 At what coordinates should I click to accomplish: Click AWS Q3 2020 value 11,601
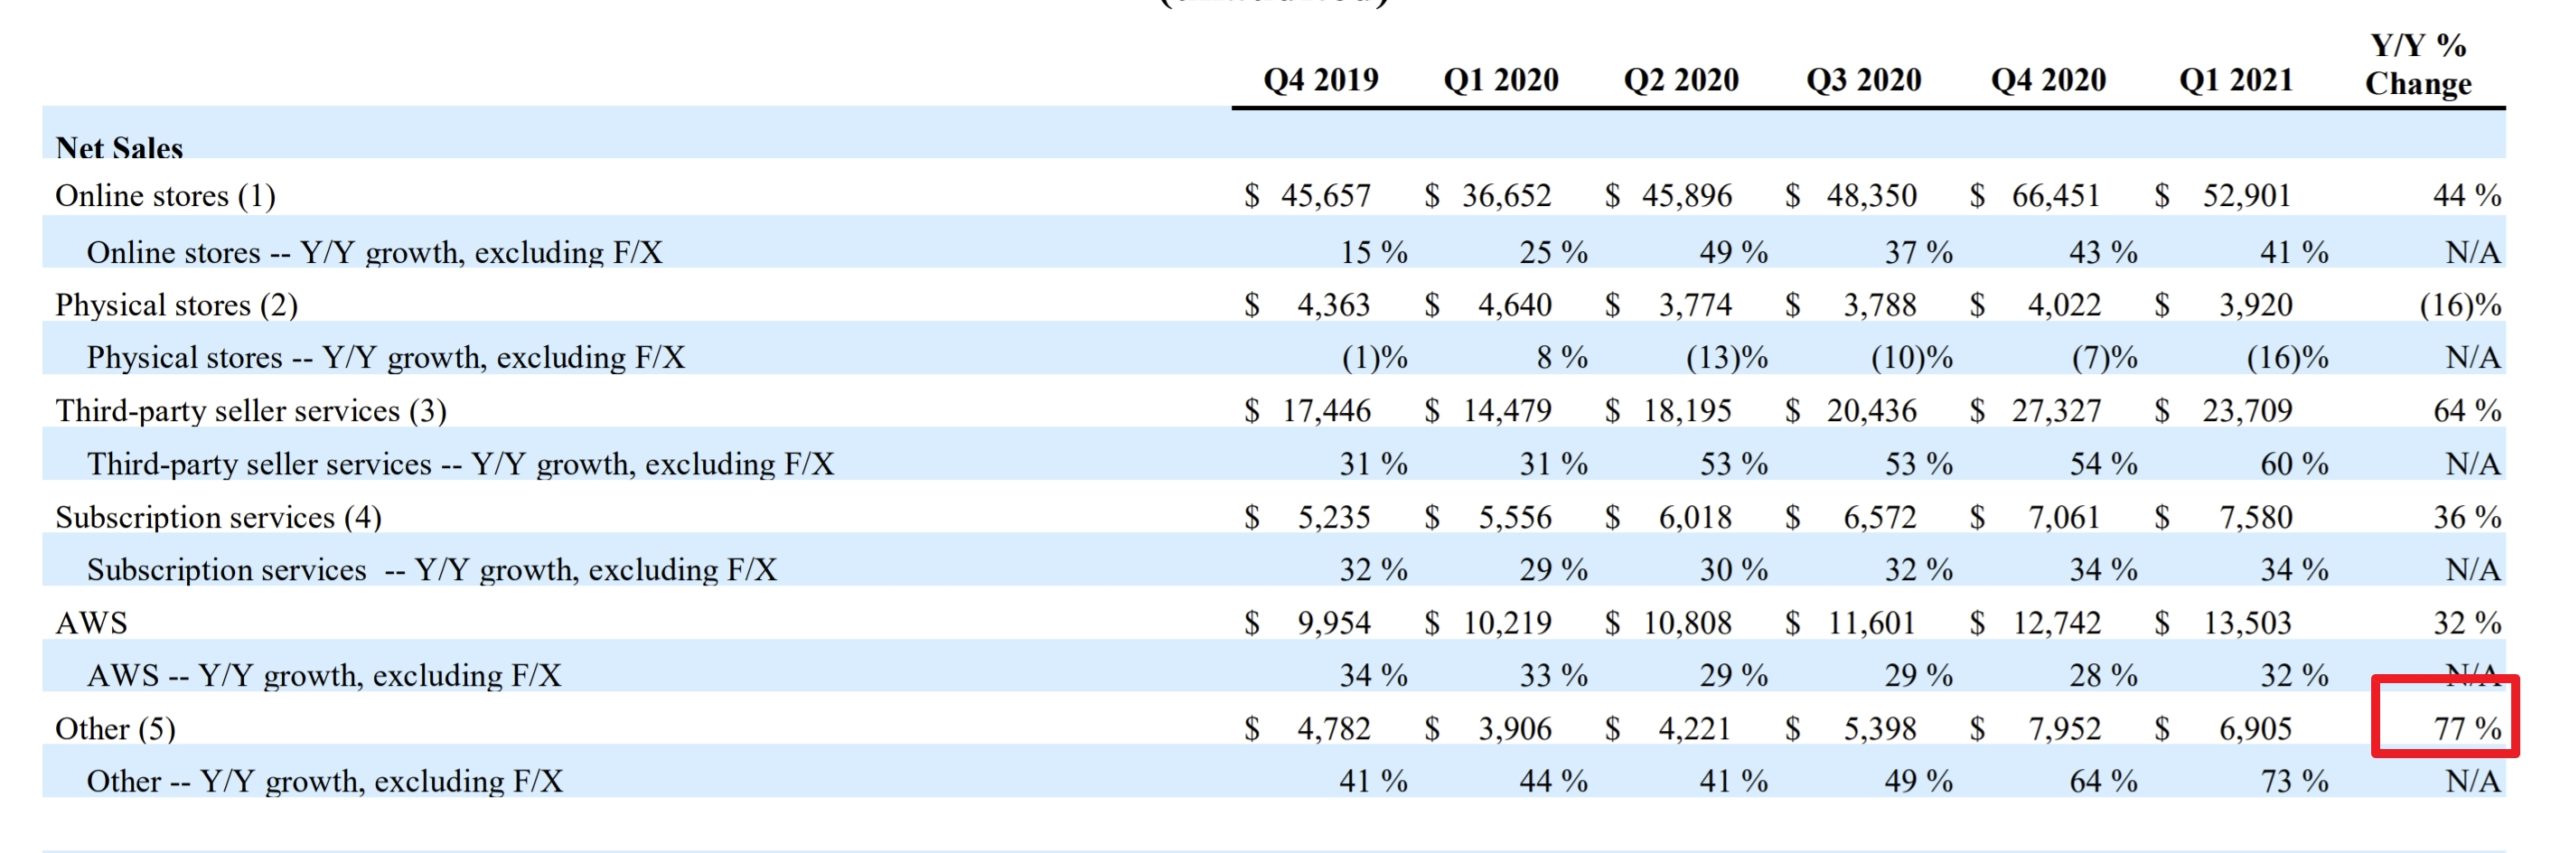pyautogui.click(x=1871, y=623)
